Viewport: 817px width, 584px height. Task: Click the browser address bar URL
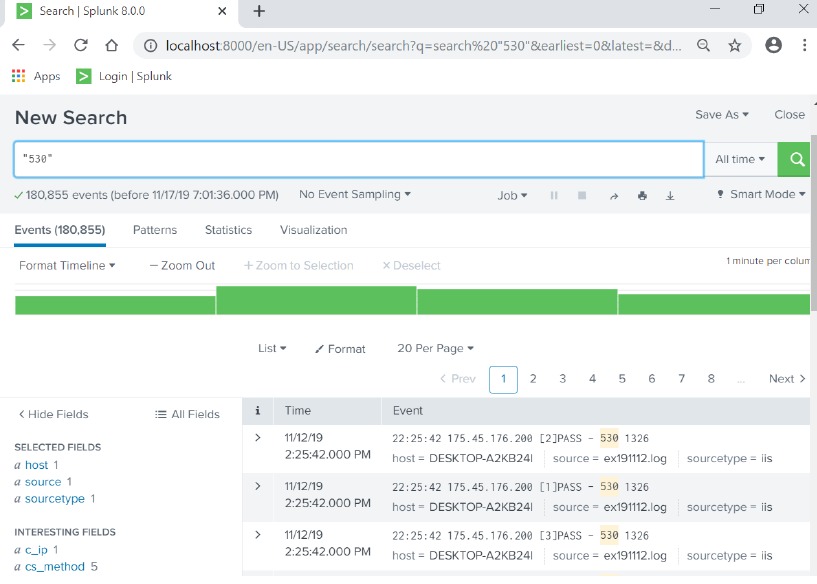point(423,46)
